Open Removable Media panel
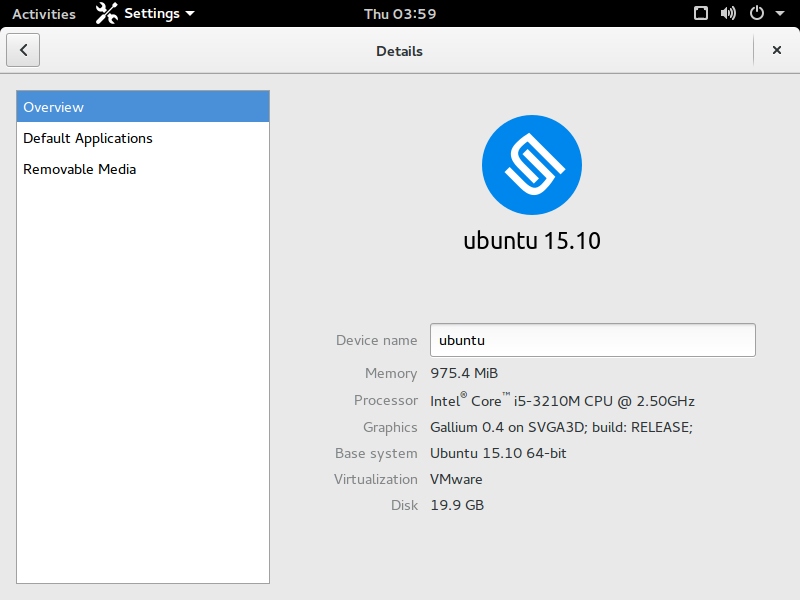 point(143,169)
